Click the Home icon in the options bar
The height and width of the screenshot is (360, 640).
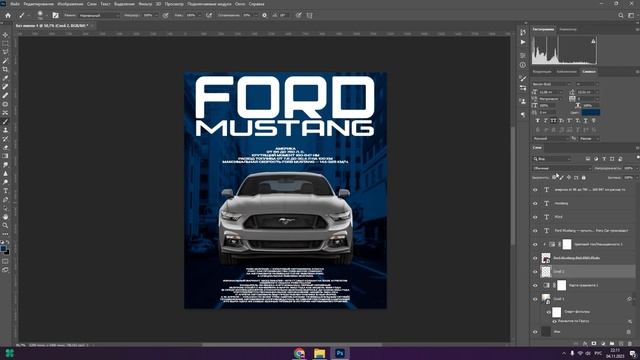point(8,16)
